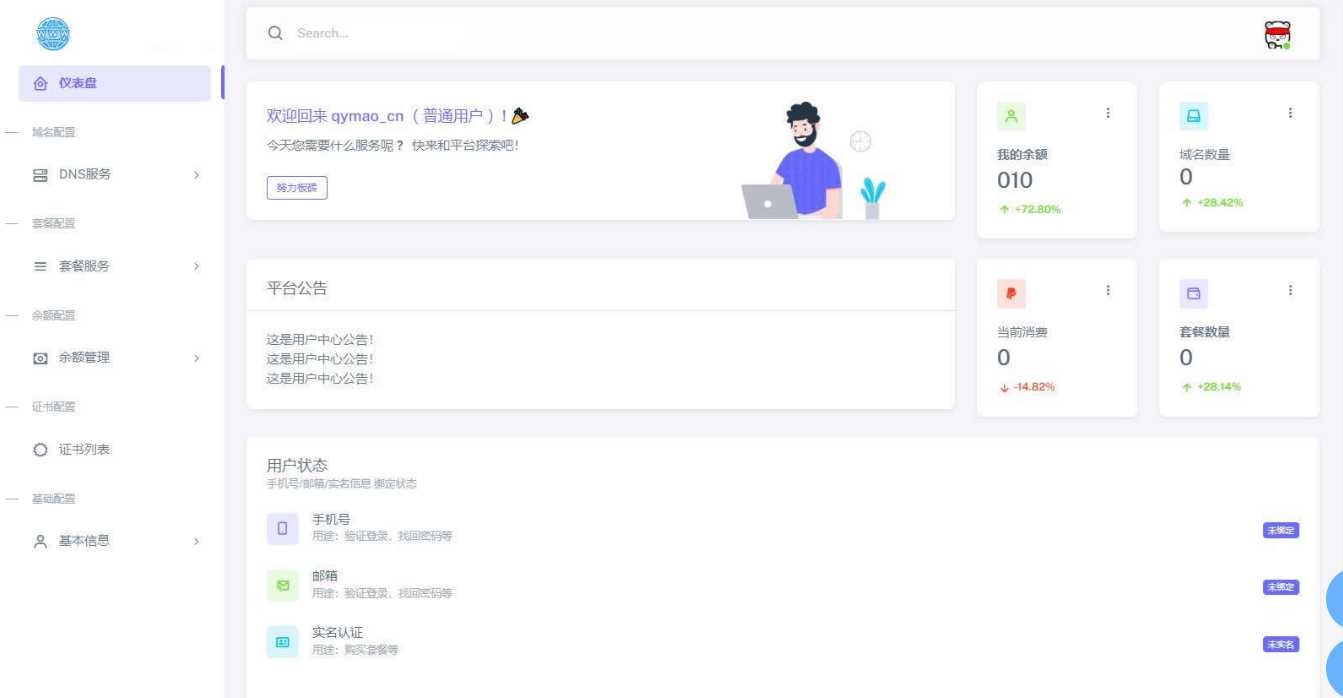Viewport: 1343px width, 698px height.
Task: Click the globe logo in sidebar header
Action: [x=53, y=35]
